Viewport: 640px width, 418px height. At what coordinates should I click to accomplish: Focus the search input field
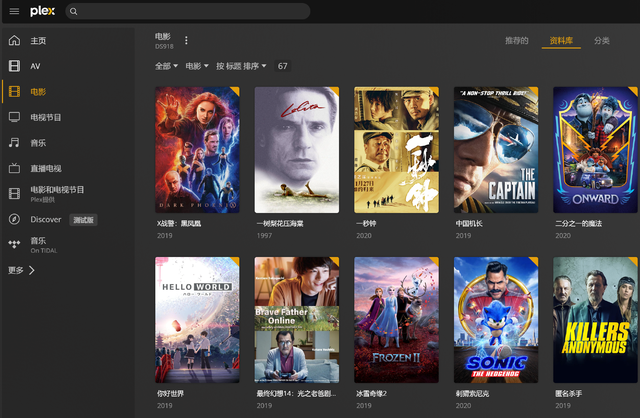tap(188, 11)
